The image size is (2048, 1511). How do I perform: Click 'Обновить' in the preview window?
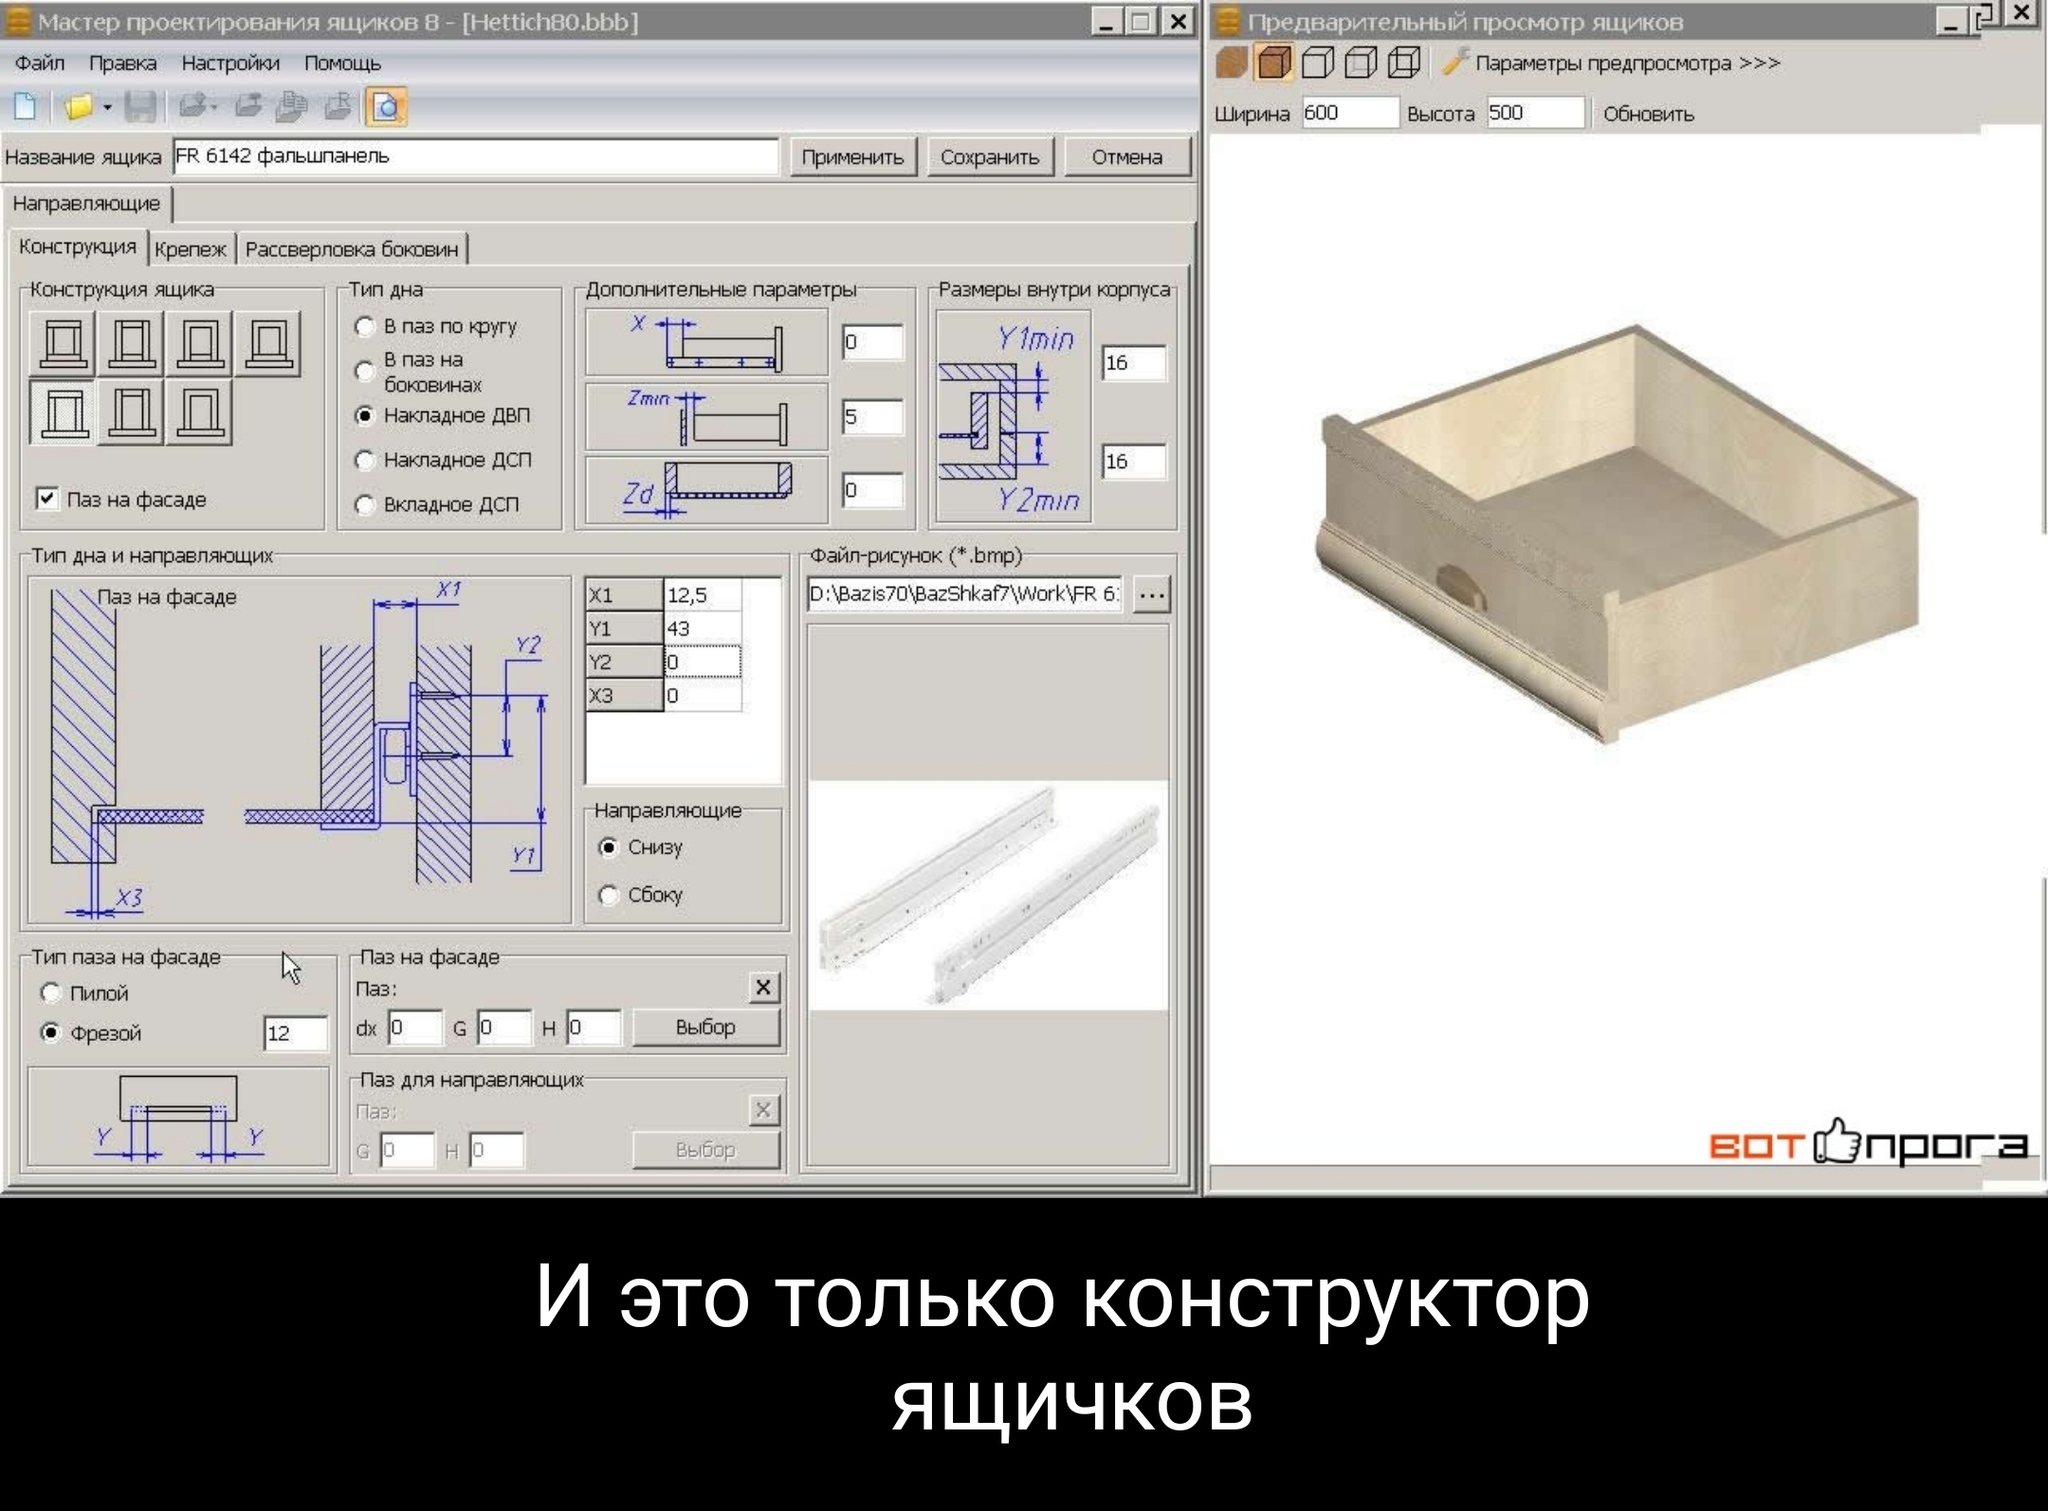point(1649,114)
